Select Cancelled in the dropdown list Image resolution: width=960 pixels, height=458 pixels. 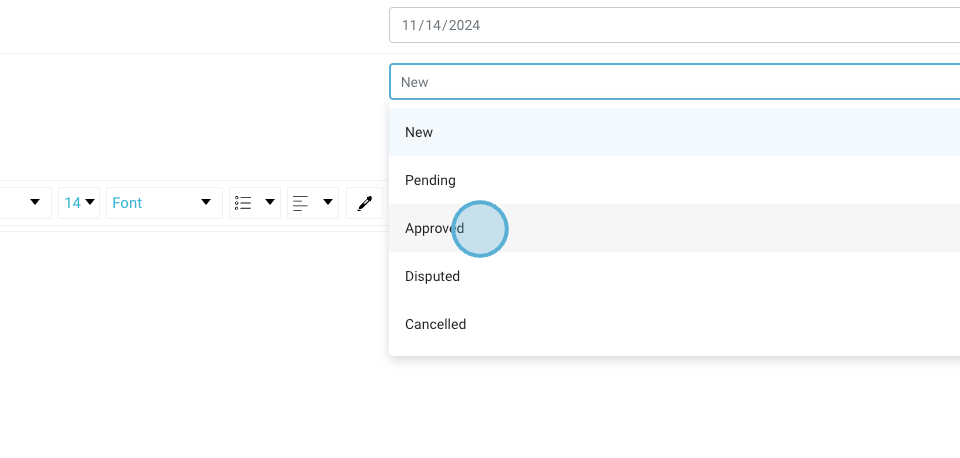pos(435,324)
